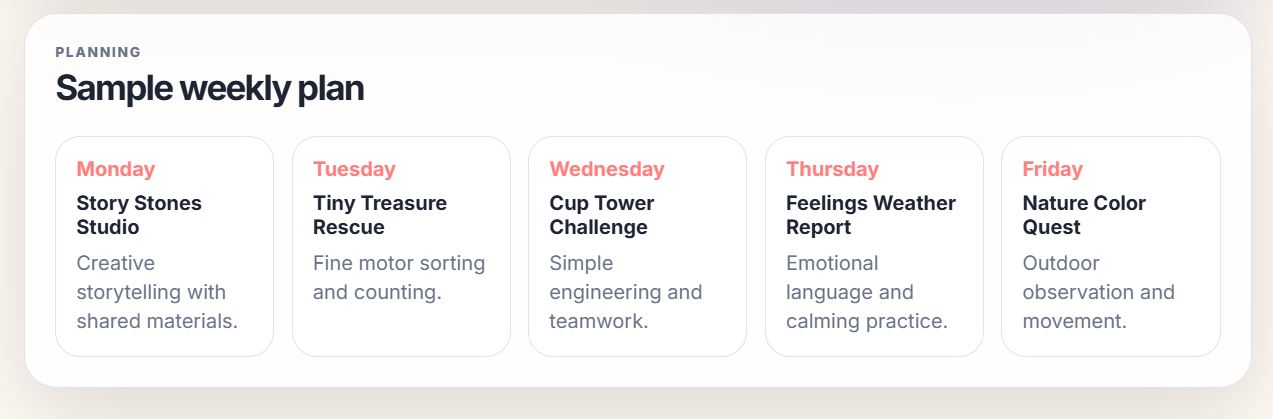Select the Friday plan card
1273x419 pixels.
[1111, 246]
